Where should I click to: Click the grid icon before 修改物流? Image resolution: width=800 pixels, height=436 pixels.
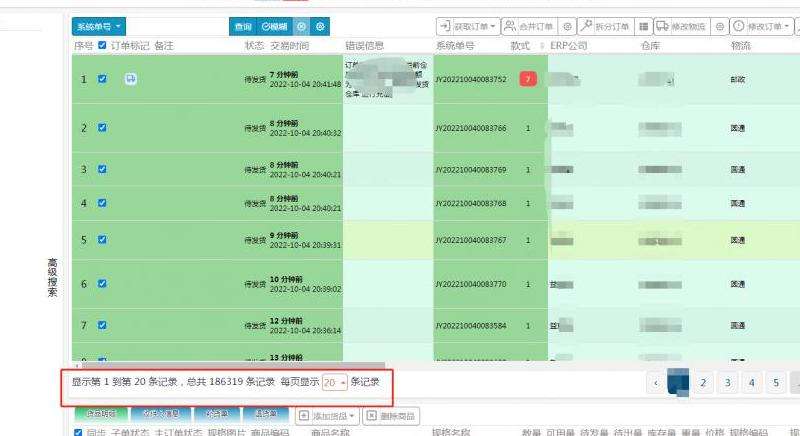click(x=643, y=26)
